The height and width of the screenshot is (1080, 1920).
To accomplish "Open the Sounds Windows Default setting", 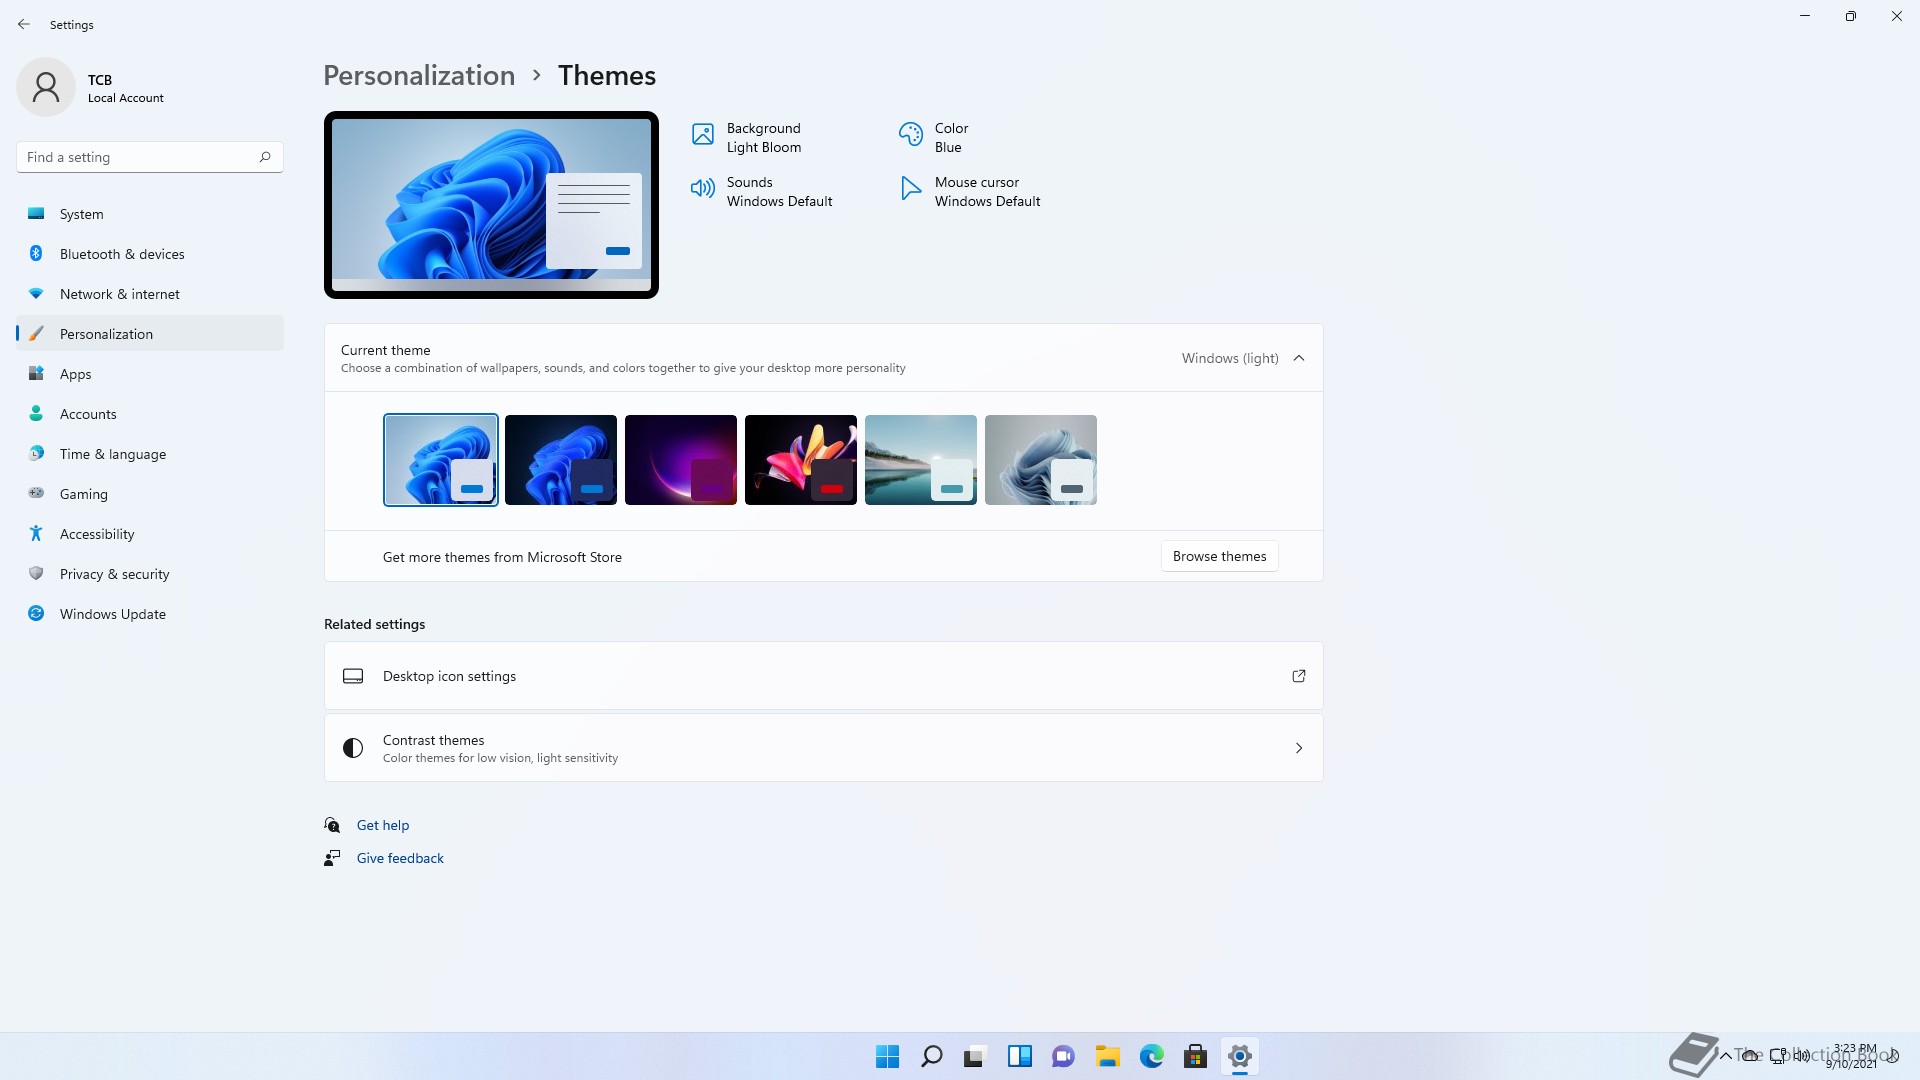I will point(761,192).
